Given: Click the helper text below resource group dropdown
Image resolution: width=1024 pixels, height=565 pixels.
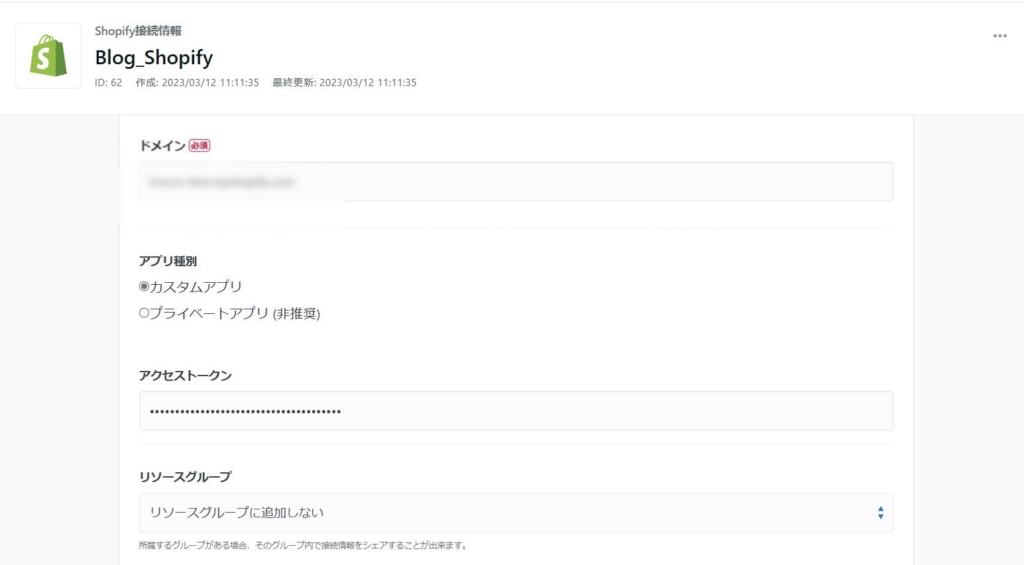Looking at the screenshot, I should (x=303, y=546).
